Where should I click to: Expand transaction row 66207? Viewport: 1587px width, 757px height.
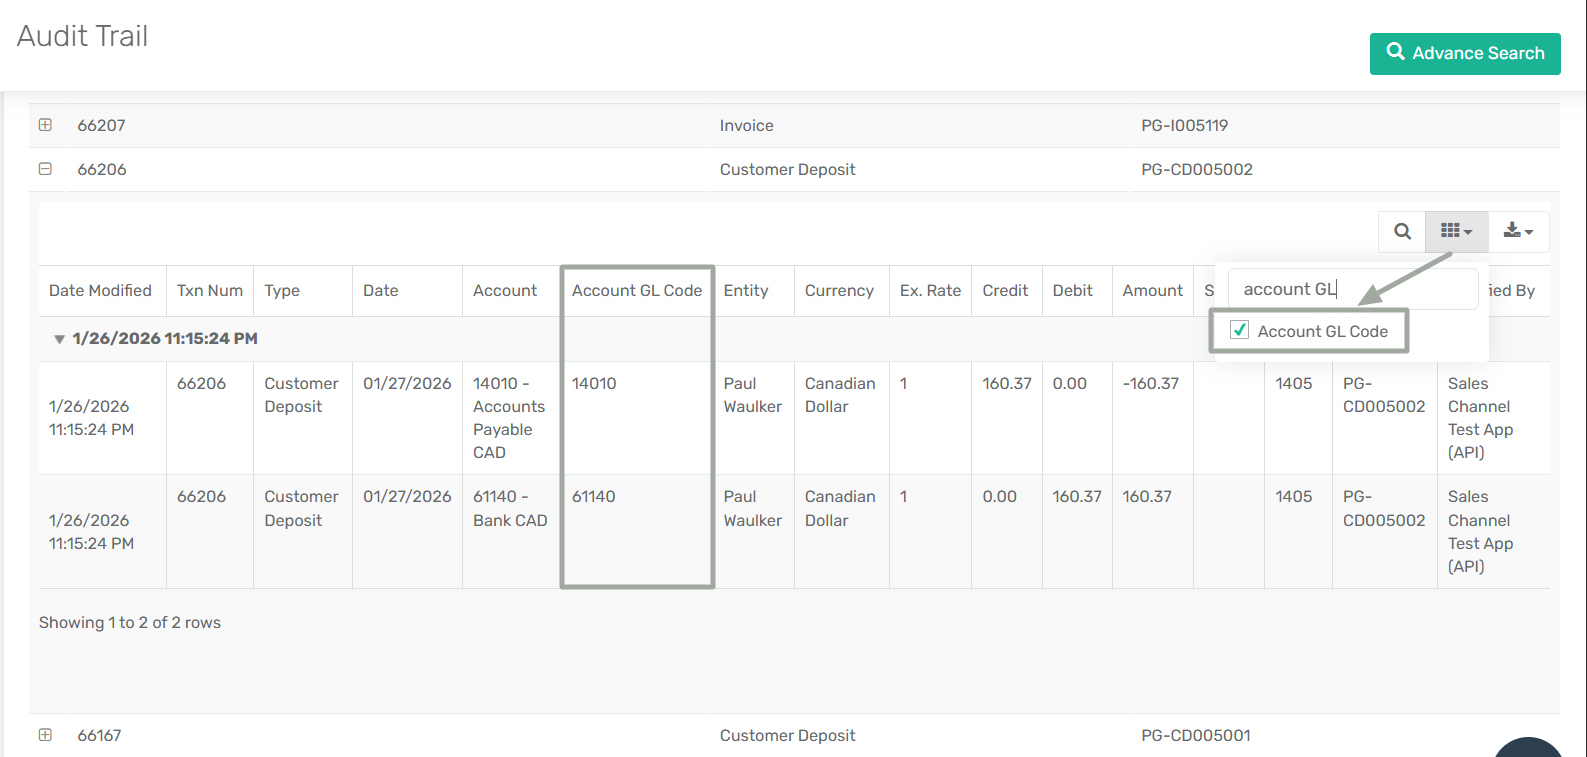pyautogui.click(x=45, y=125)
